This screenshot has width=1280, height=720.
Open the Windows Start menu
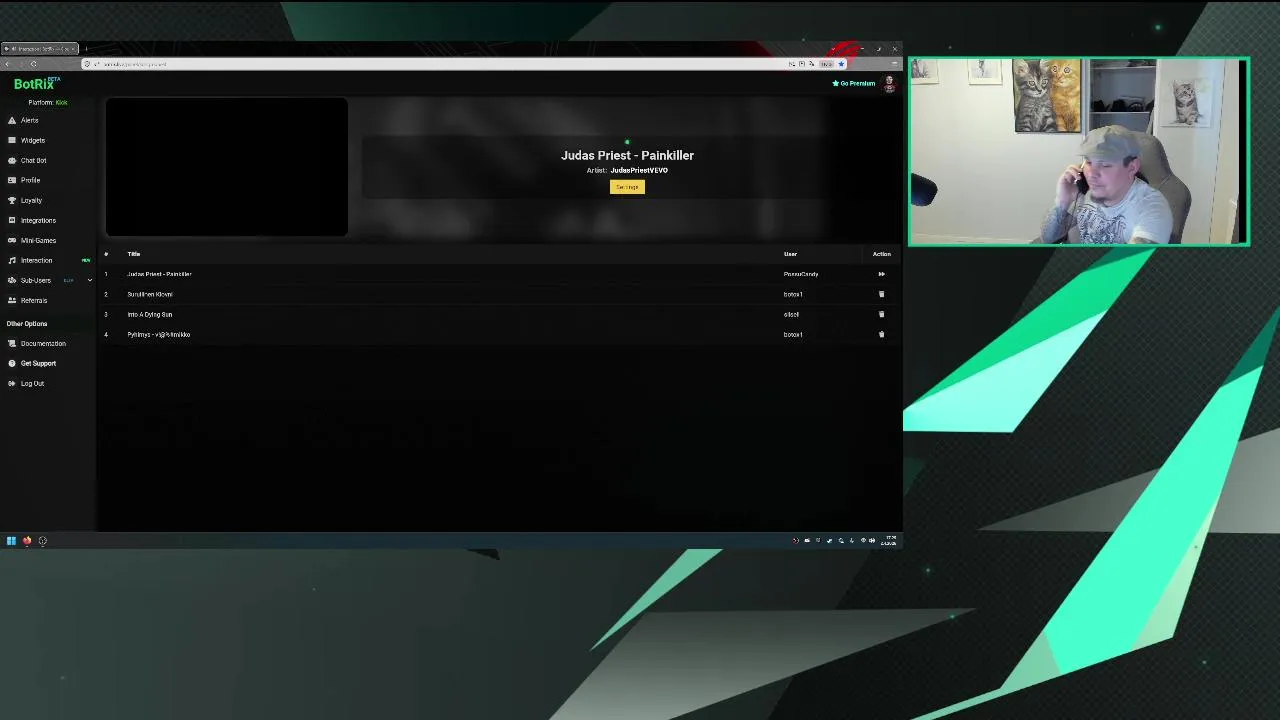pyautogui.click(x=11, y=541)
